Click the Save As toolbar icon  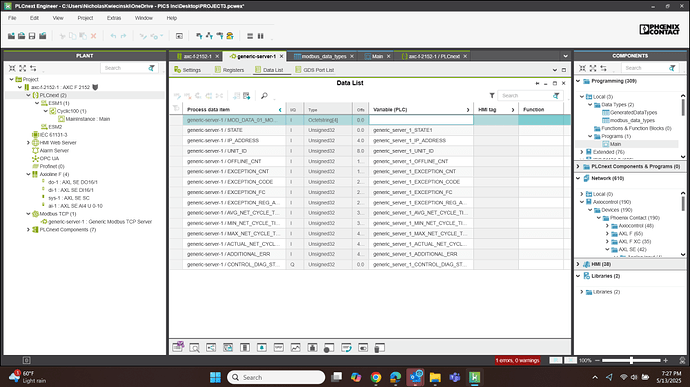[x=43, y=36]
